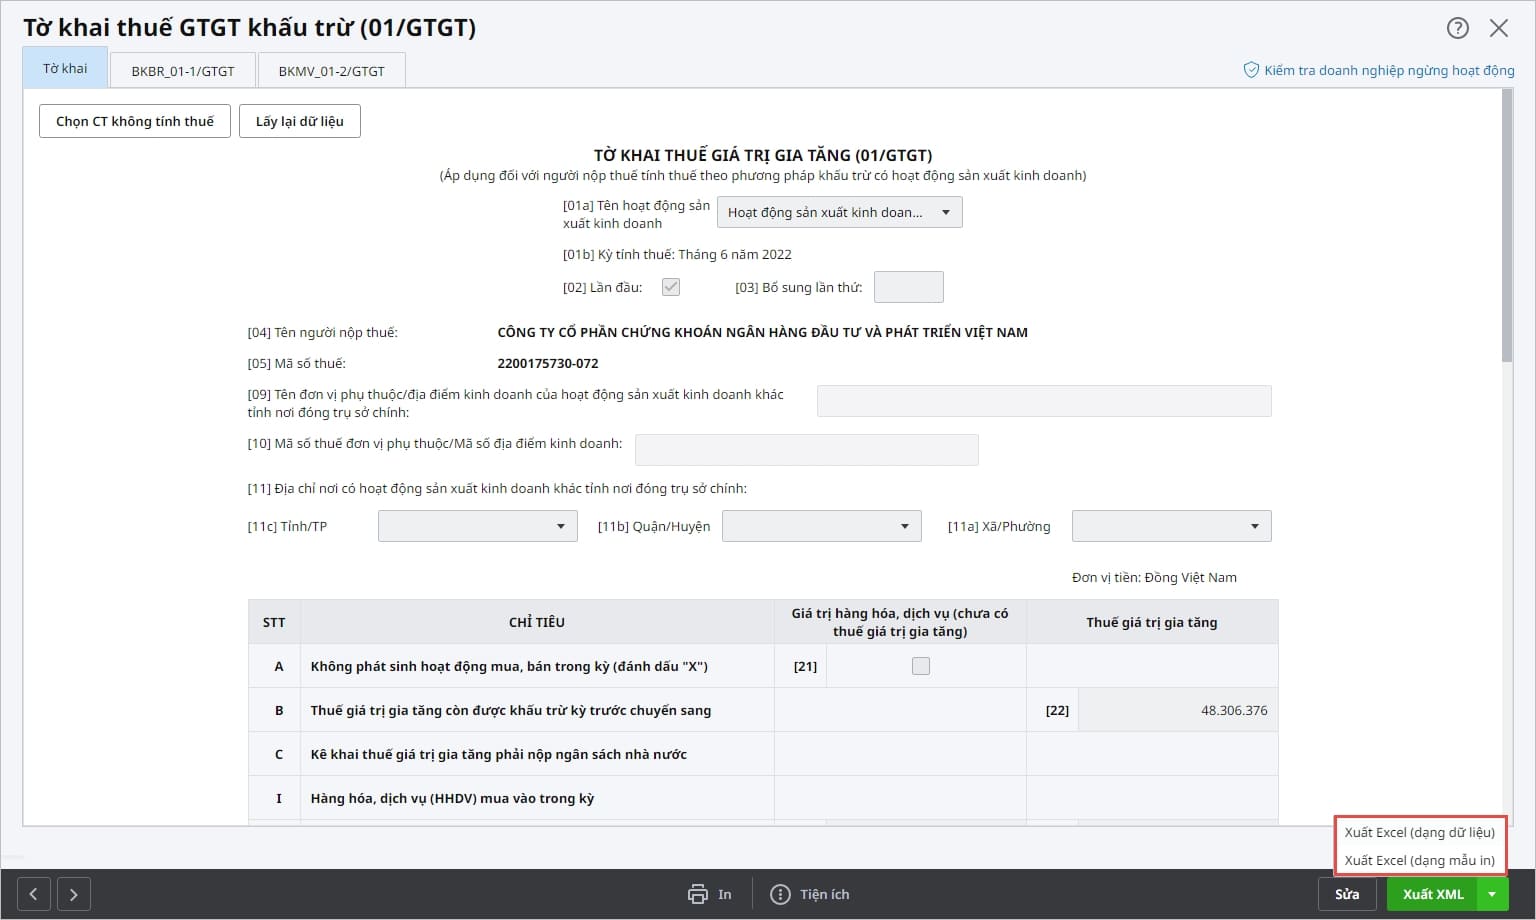Select Xuất Excel (dạng mẫu in) option

coord(1419,860)
